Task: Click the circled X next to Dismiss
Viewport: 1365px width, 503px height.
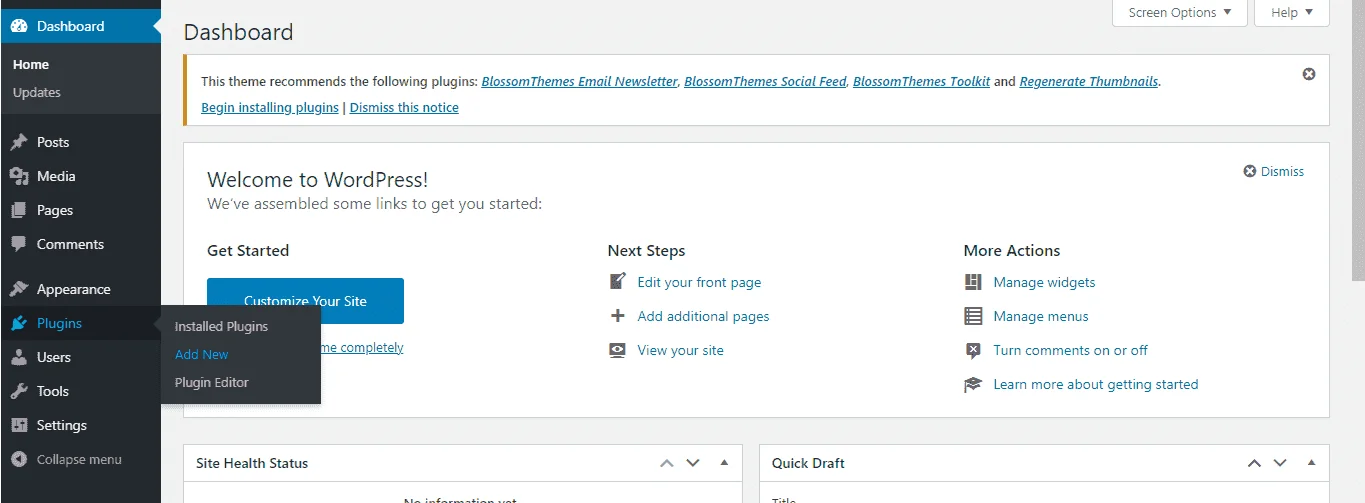Action: click(1249, 171)
